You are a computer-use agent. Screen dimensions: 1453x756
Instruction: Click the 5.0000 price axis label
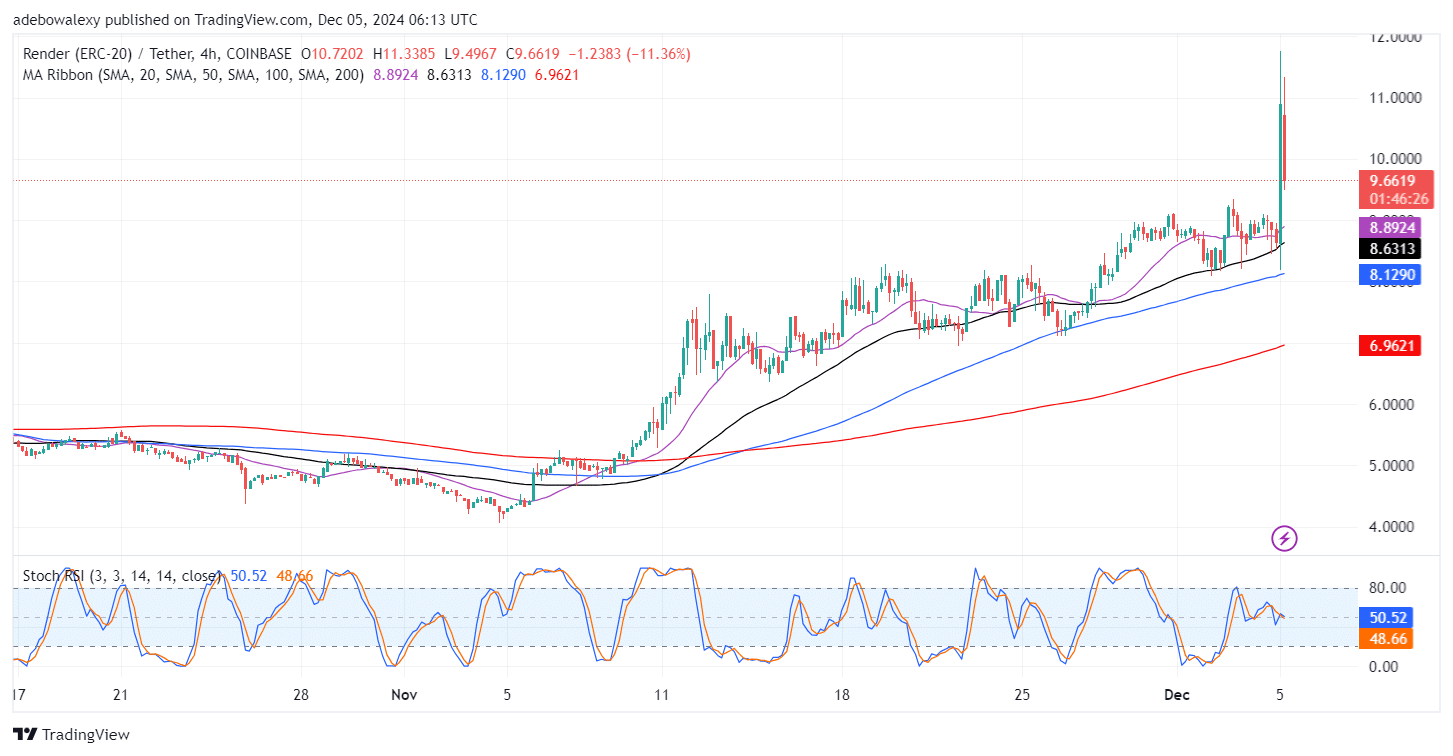(1390, 465)
